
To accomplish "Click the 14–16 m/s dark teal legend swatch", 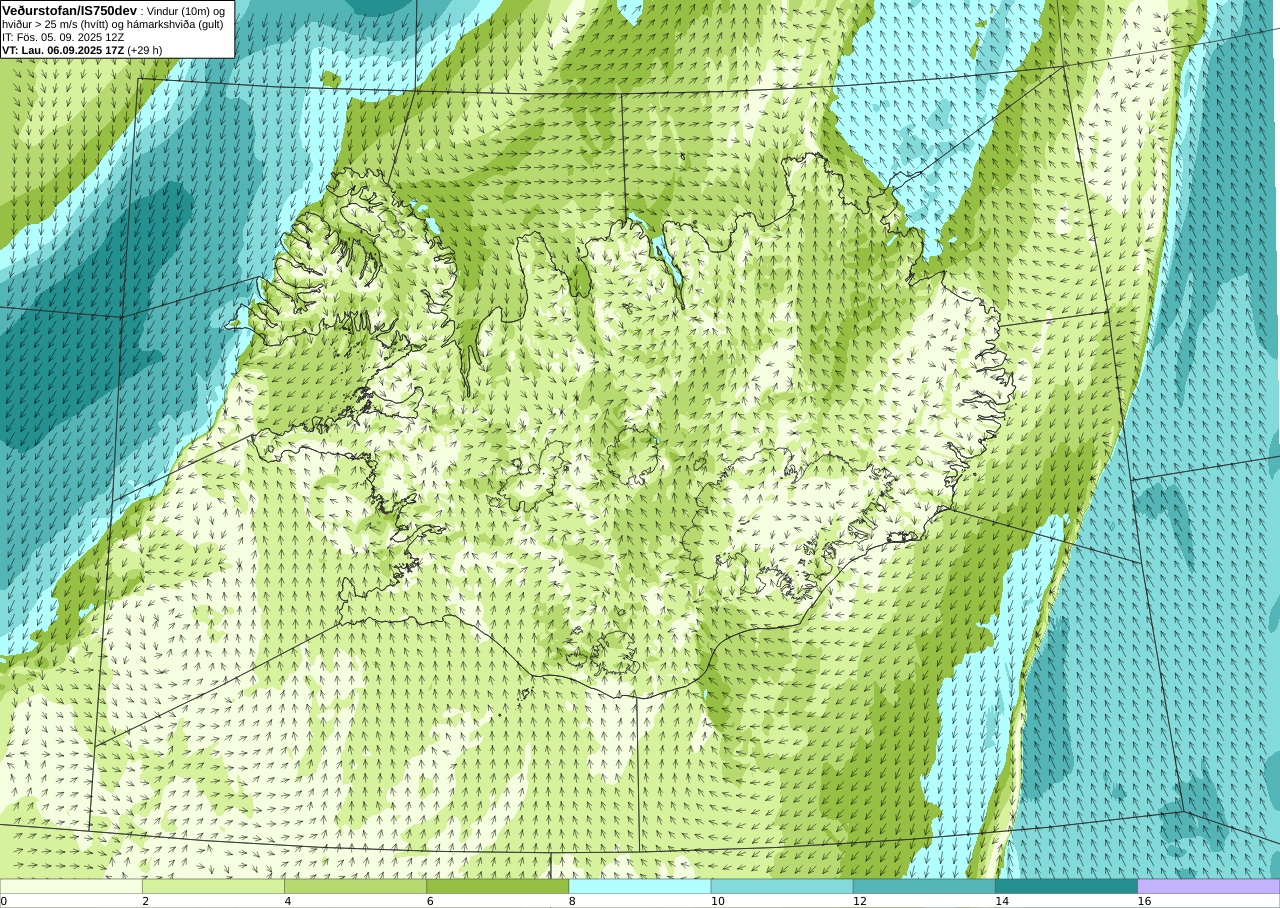I will click(1066, 886).
